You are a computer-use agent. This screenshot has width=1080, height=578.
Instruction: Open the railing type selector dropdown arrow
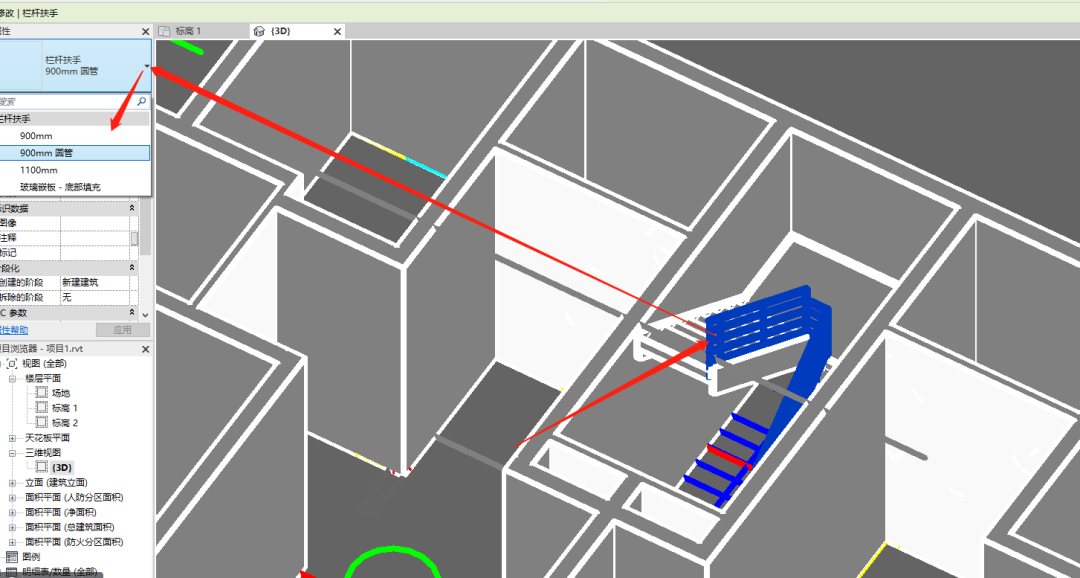[147, 66]
